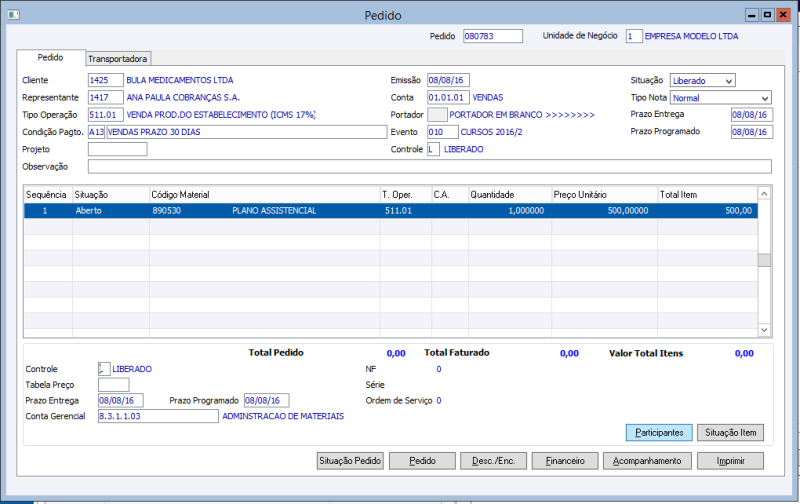Click the EMPRESA MODELO LTDA text
Image resolution: width=800 pixels, height=504 pixels.
point(691,36)
